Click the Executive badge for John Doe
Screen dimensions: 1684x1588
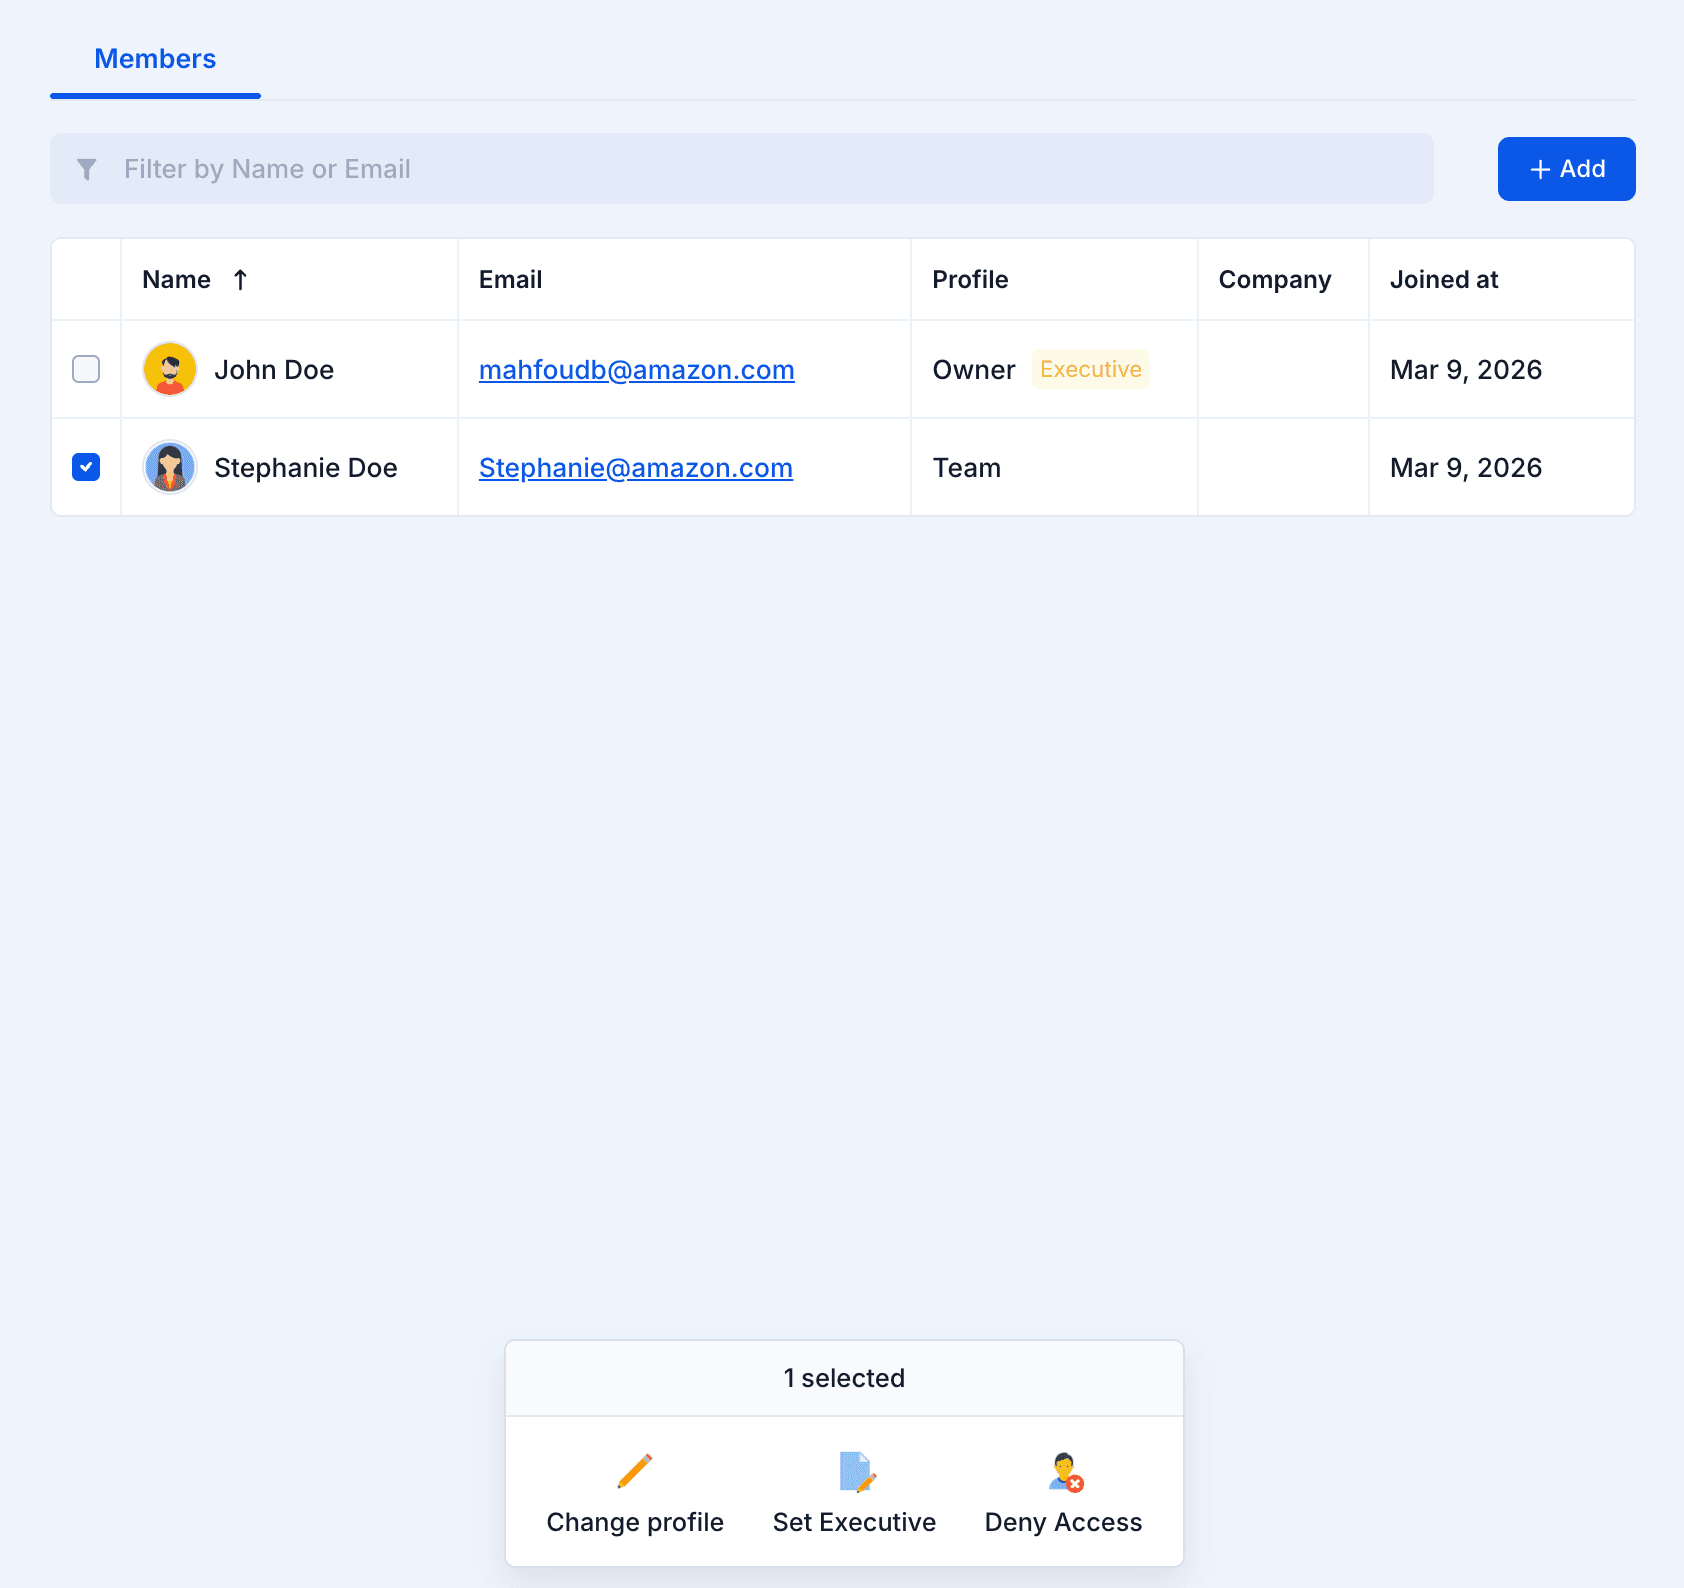[1090, 369]
